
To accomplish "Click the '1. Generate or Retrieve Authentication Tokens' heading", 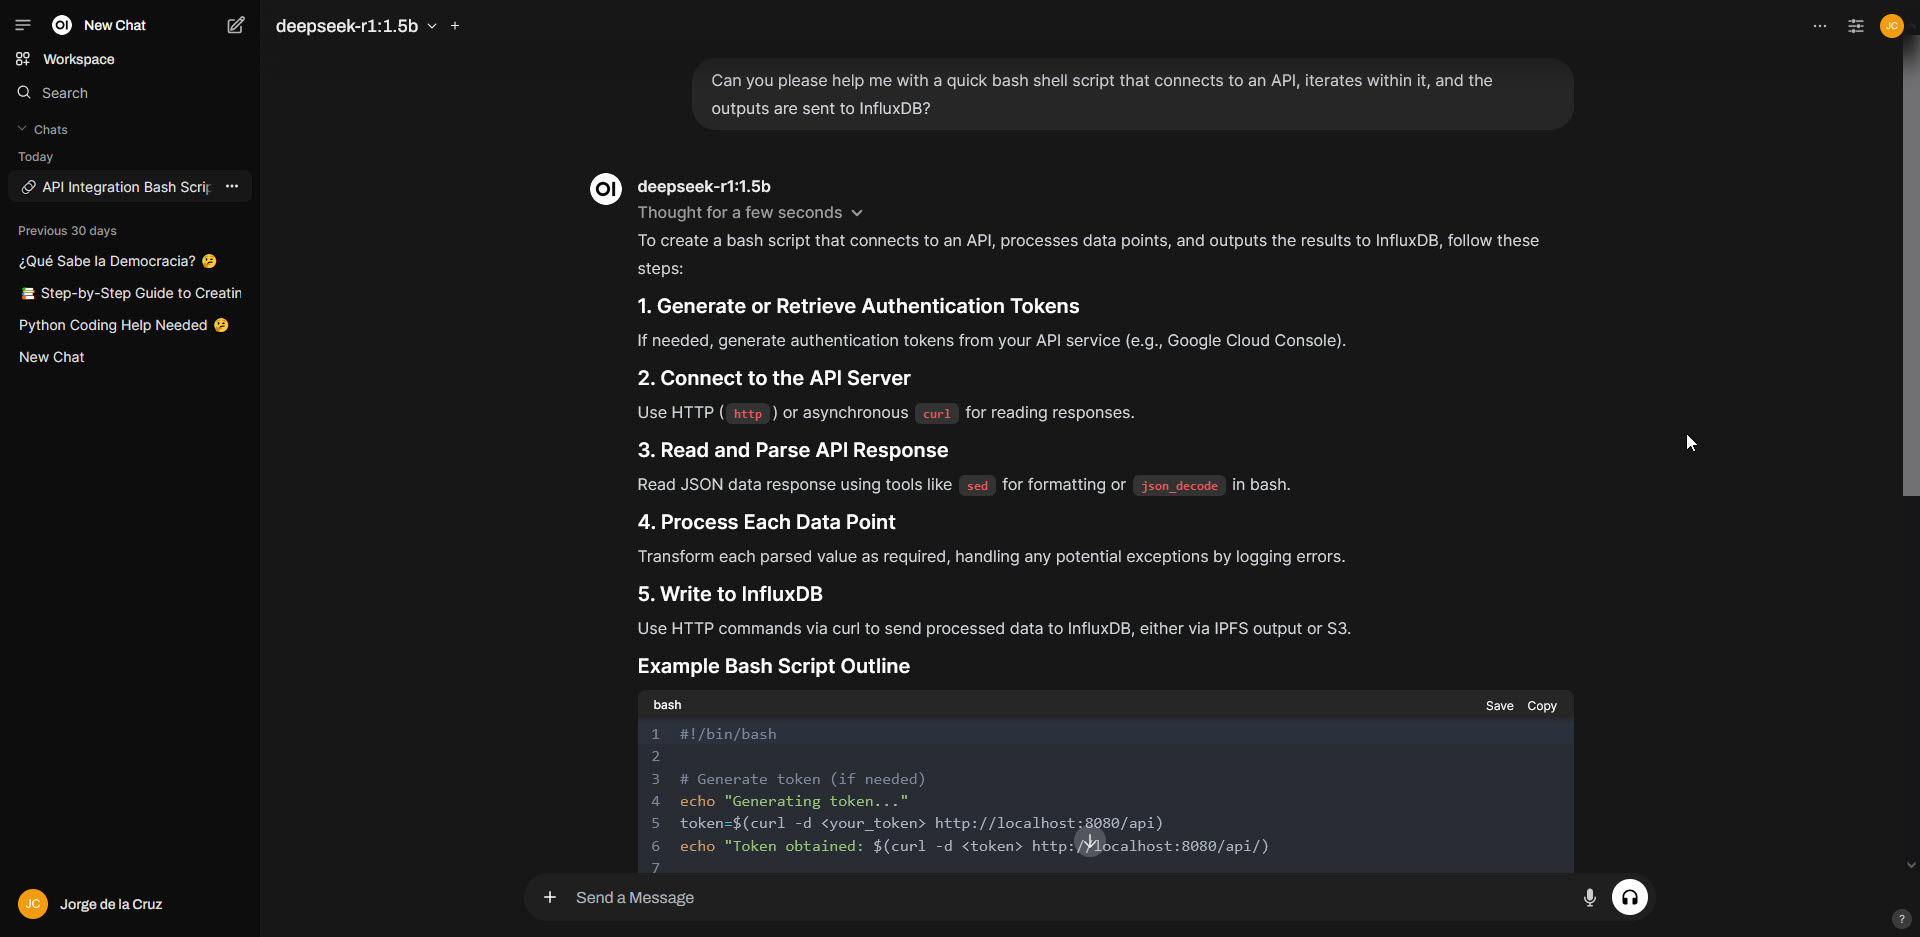I will pos(858,306).
